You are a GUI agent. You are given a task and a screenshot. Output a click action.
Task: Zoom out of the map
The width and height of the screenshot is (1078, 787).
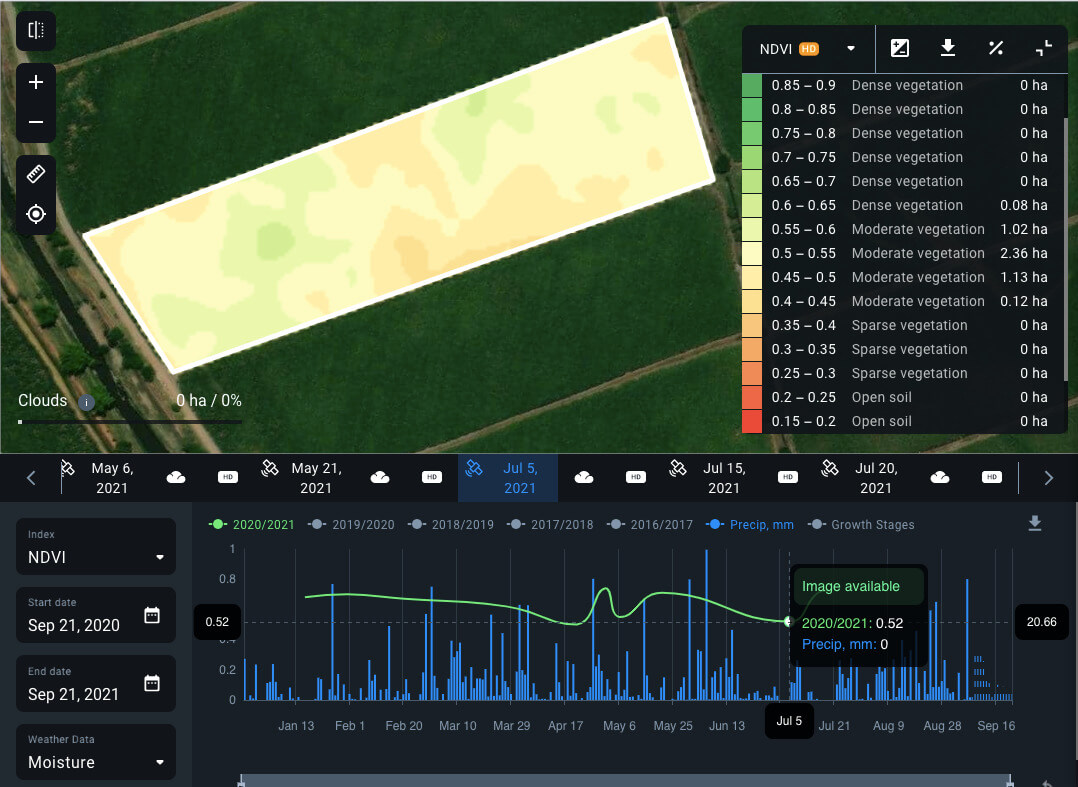click(x=36, y=122)
